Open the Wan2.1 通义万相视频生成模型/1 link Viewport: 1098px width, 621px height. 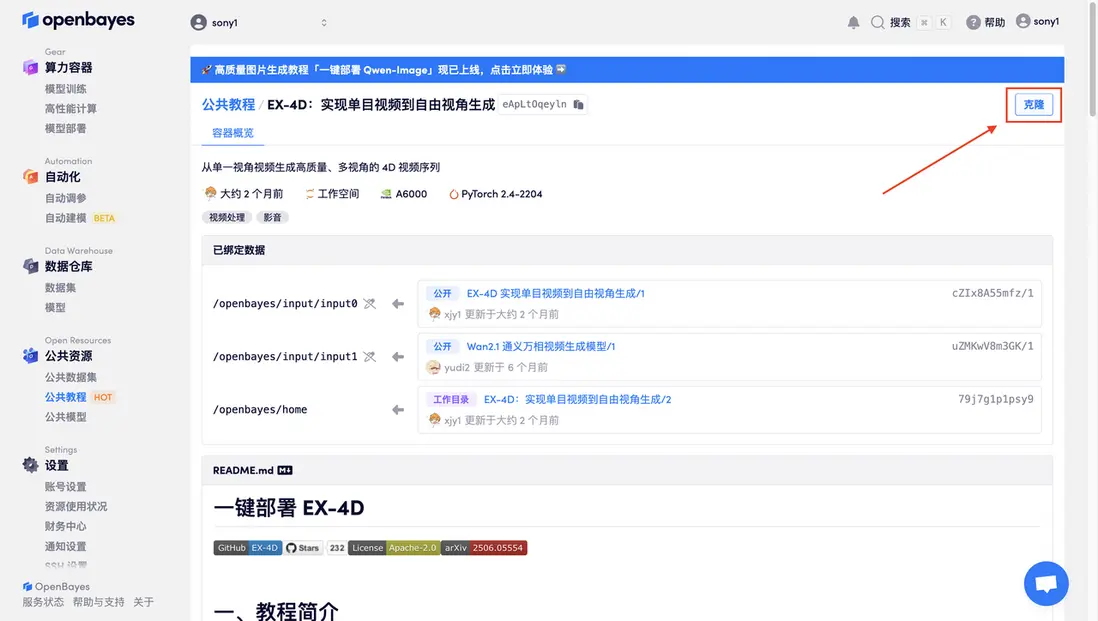pos(540,347)
